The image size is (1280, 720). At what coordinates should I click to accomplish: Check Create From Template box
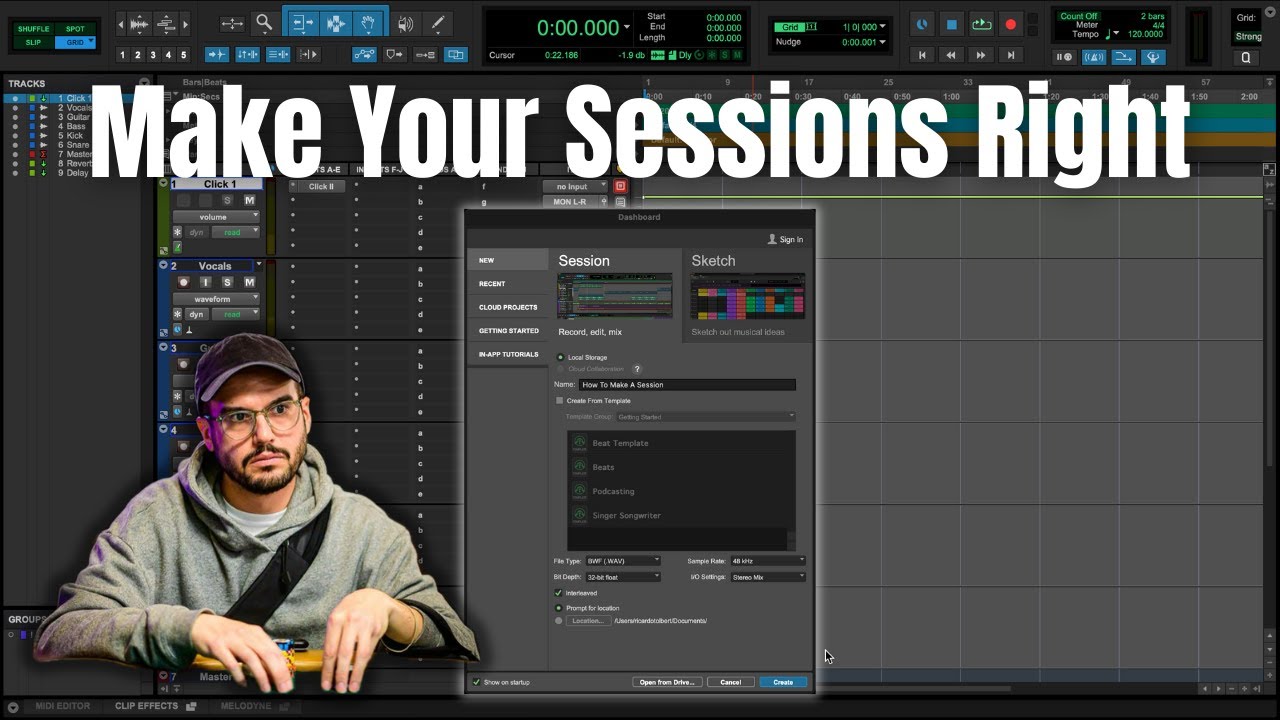tap(559, 401)
